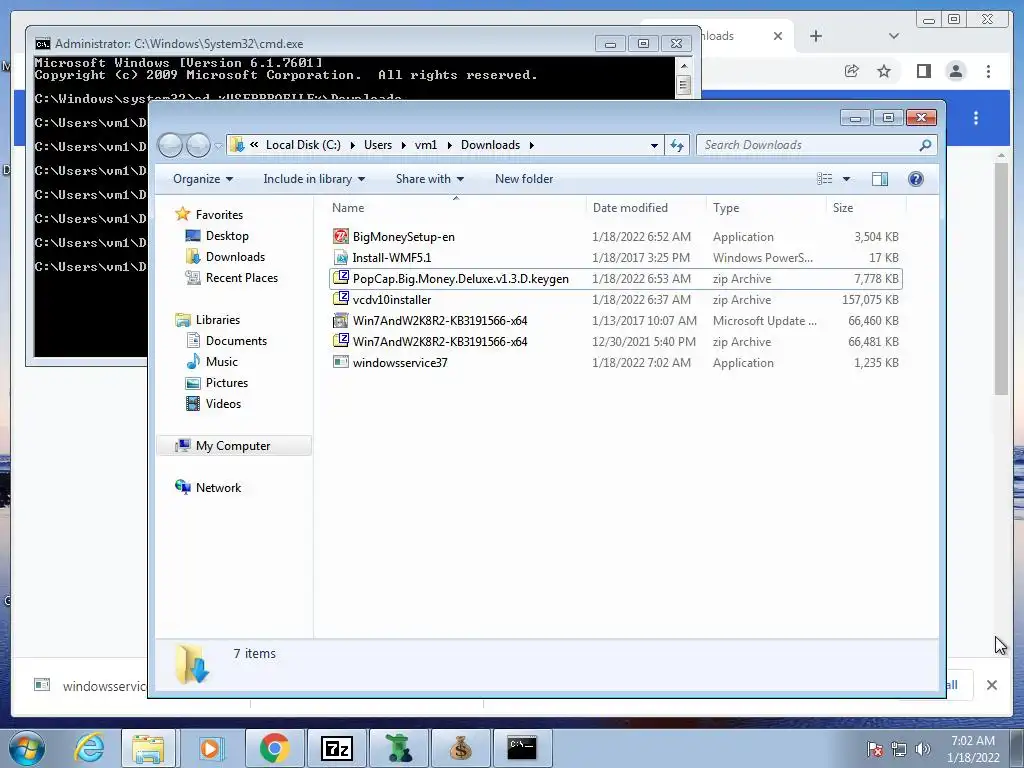Viewport: 1024px width, 768px height.
Task: Open Windows Start button
Action: click(27, 748)
